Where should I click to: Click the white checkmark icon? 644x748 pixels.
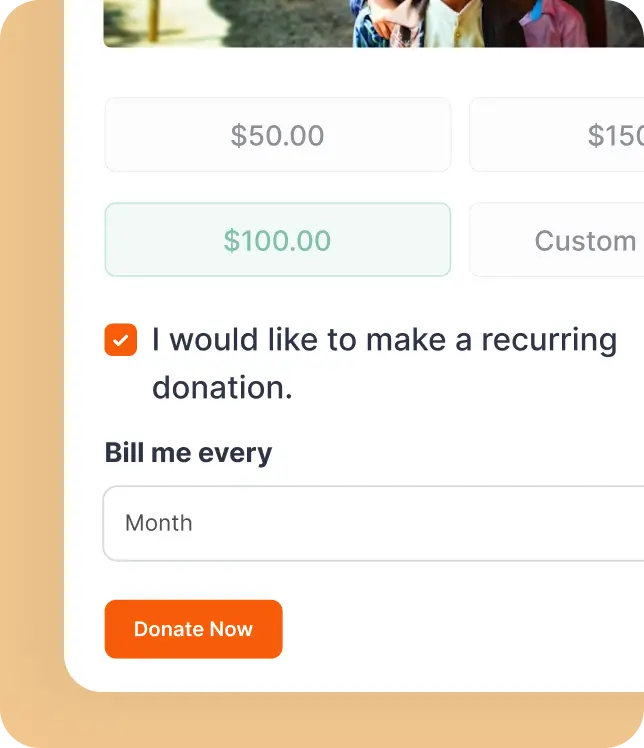(121, 340)
